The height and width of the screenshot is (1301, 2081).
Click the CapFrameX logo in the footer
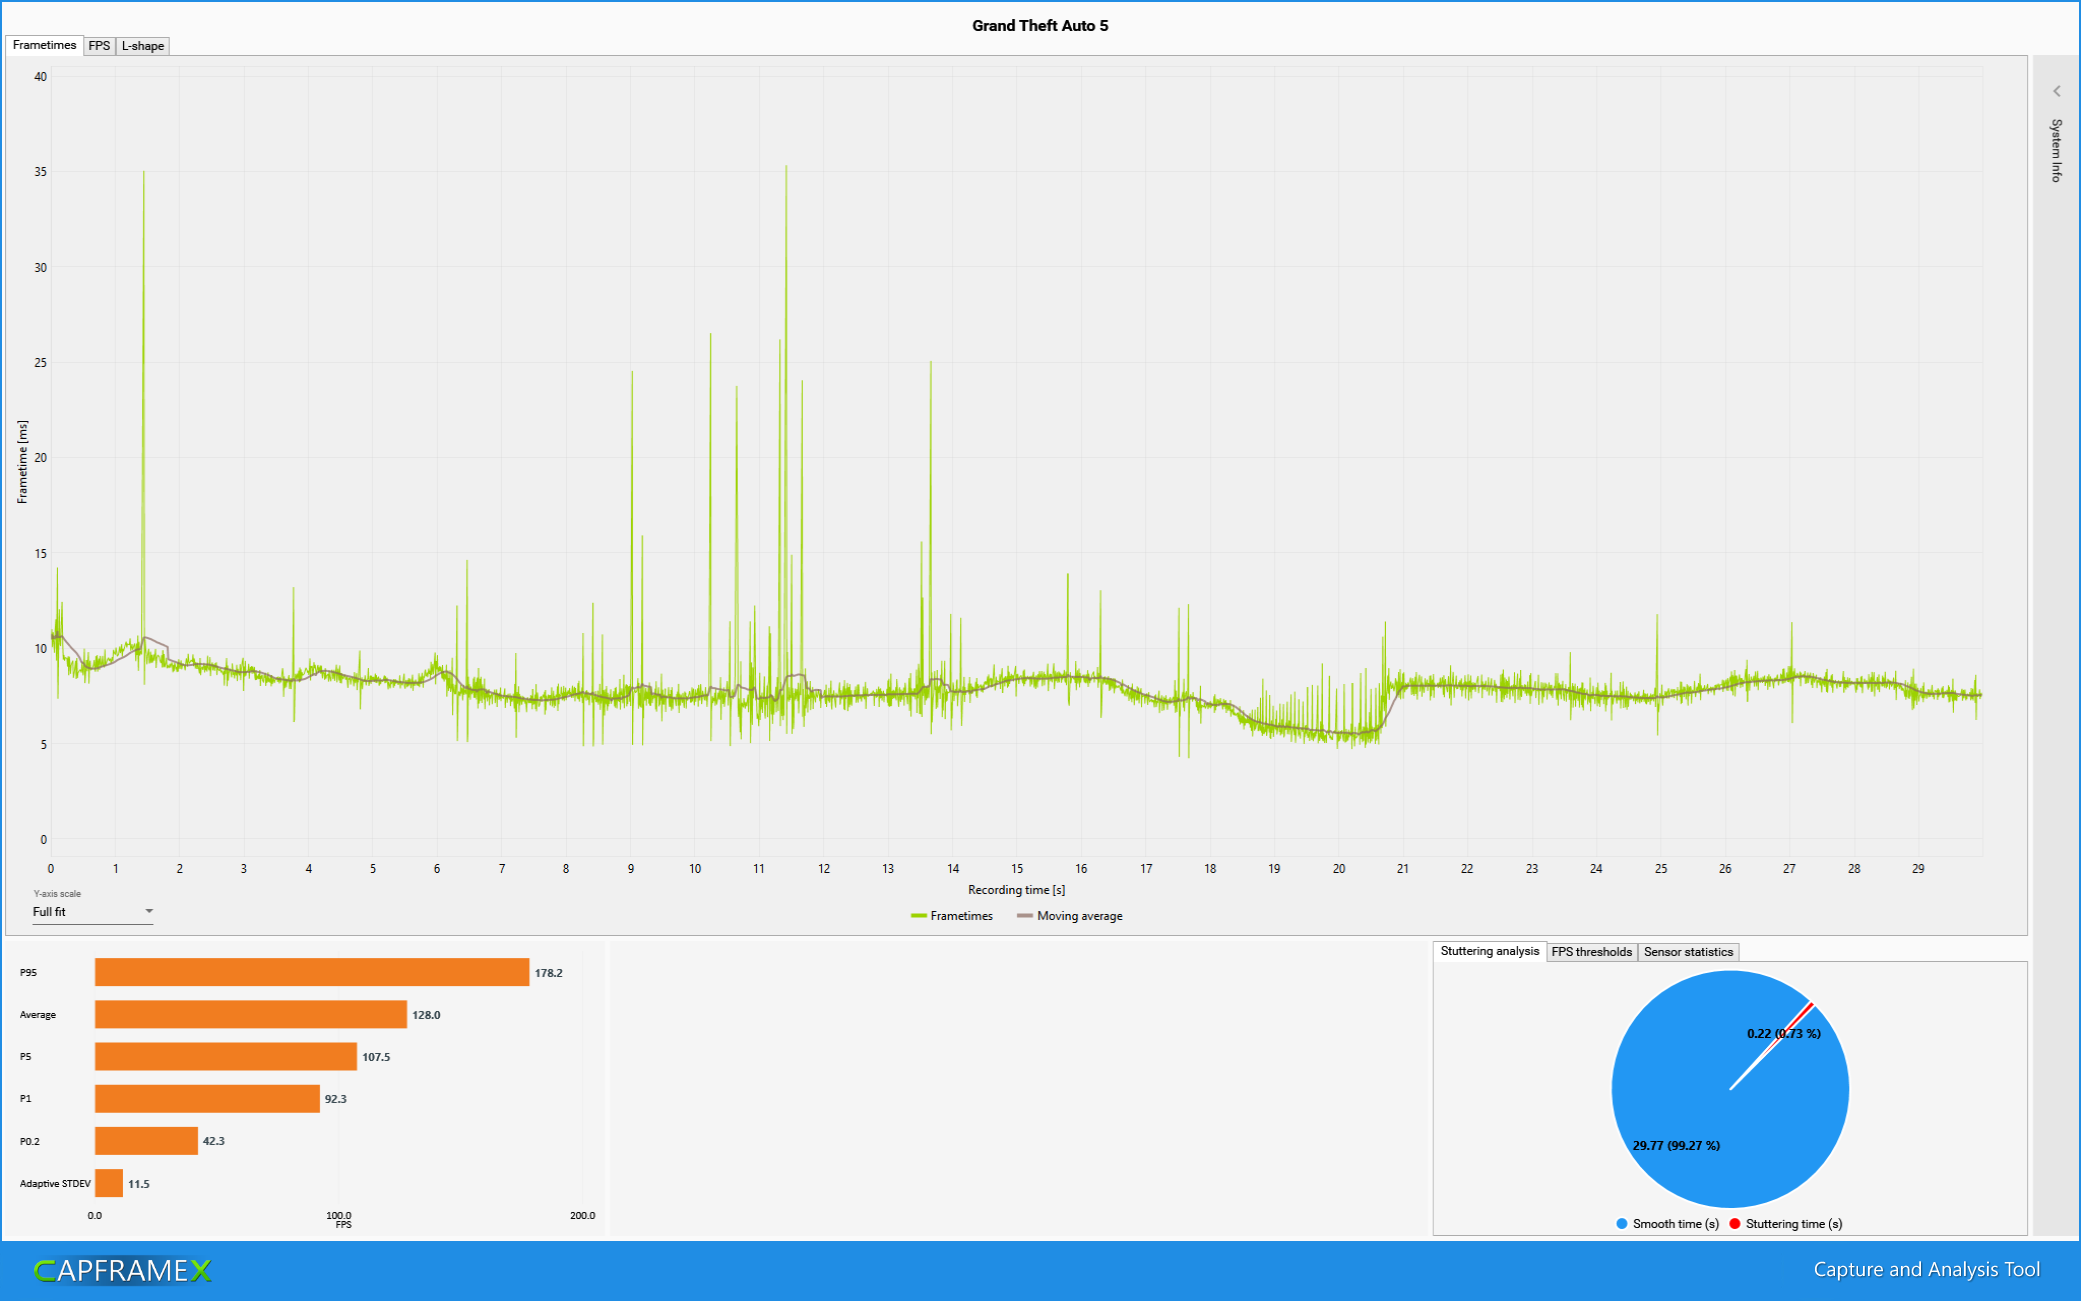pyautogui.click(x=123, y=1270)
